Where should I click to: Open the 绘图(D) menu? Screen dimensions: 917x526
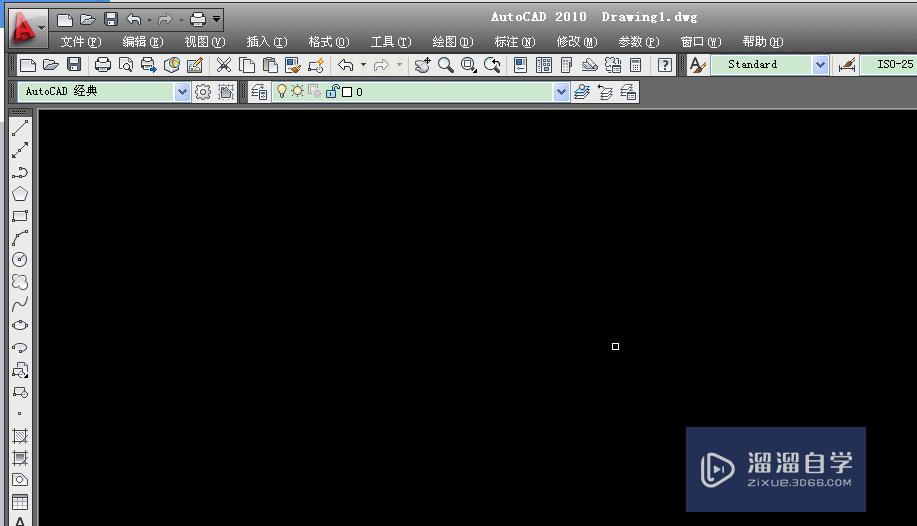pos(453,42)
